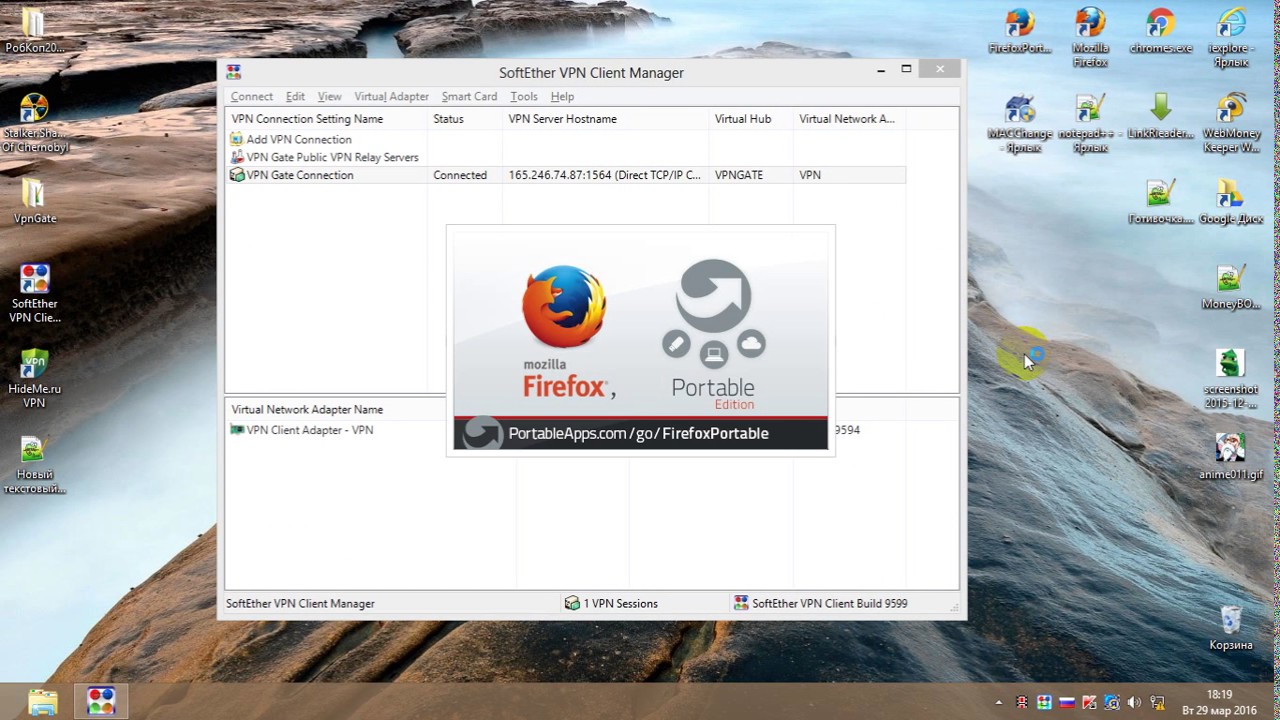The width and height of the screenshot is (1280, 720).
Task: Click the Connected status cell
Action: coord(460,175)
